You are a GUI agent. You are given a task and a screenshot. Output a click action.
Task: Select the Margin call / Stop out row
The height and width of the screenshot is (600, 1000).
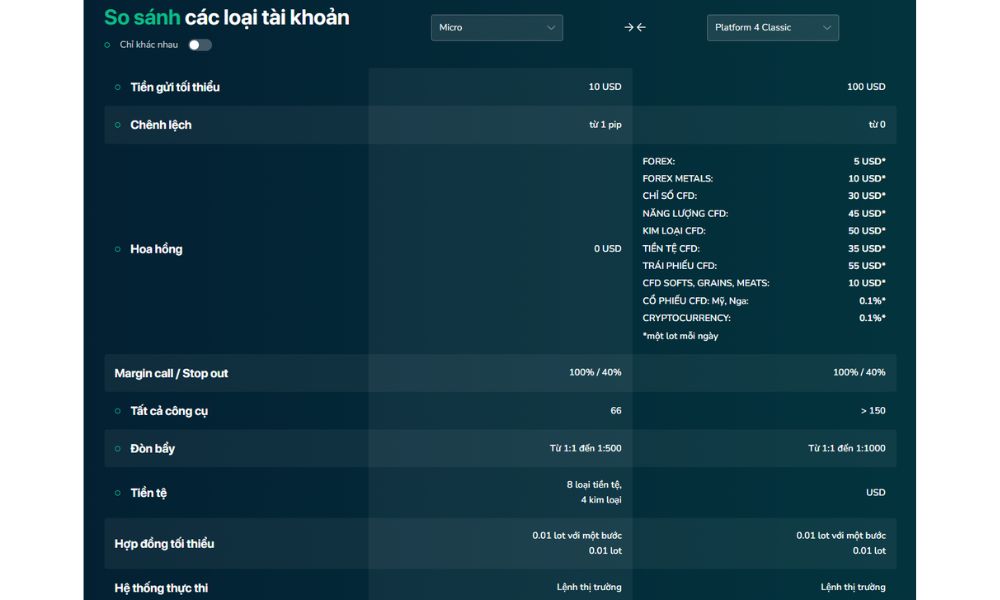coord(171,373)
